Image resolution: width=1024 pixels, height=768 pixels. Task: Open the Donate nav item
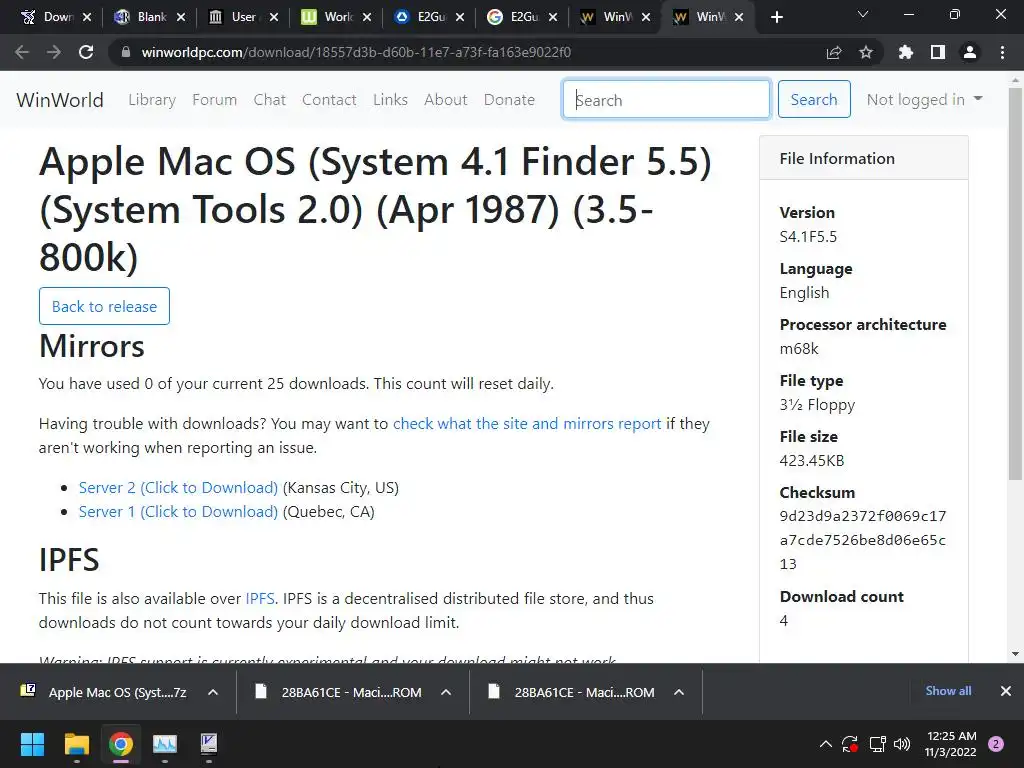coord(509,100)
